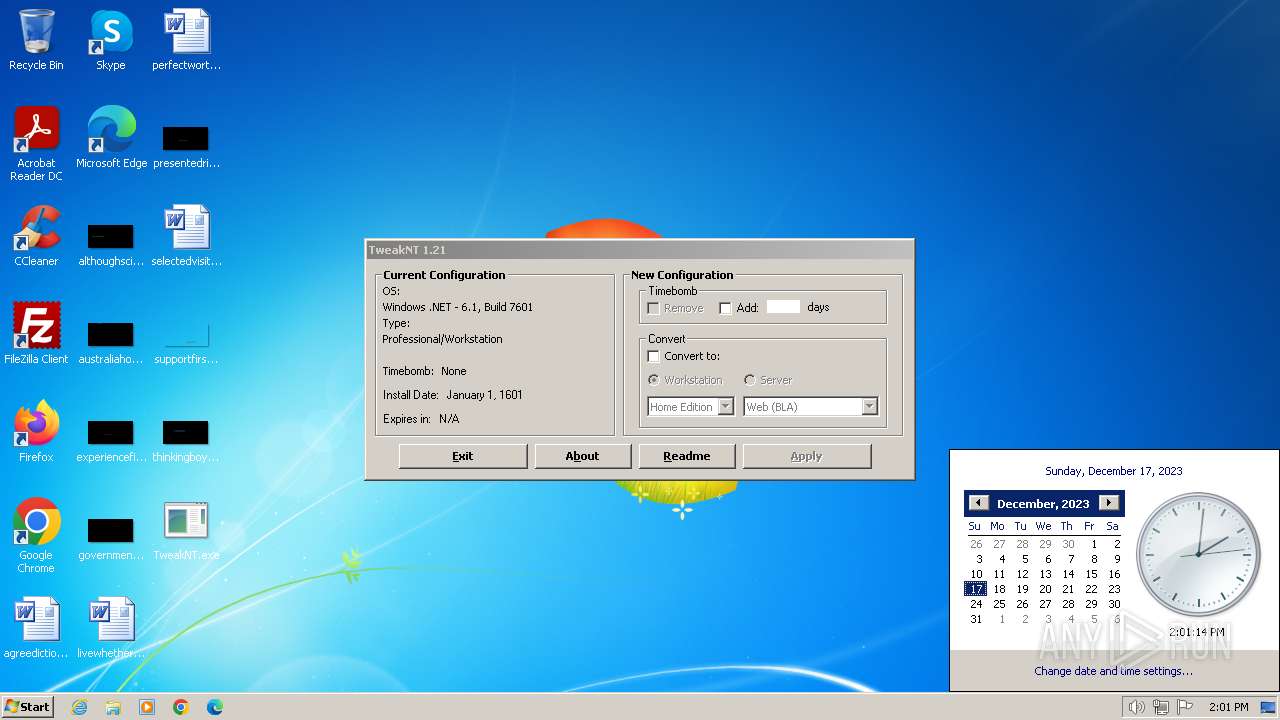Open the media player taskbar icon
Viewport: 1280px width, 720px height.
click(x=147, y=707)
